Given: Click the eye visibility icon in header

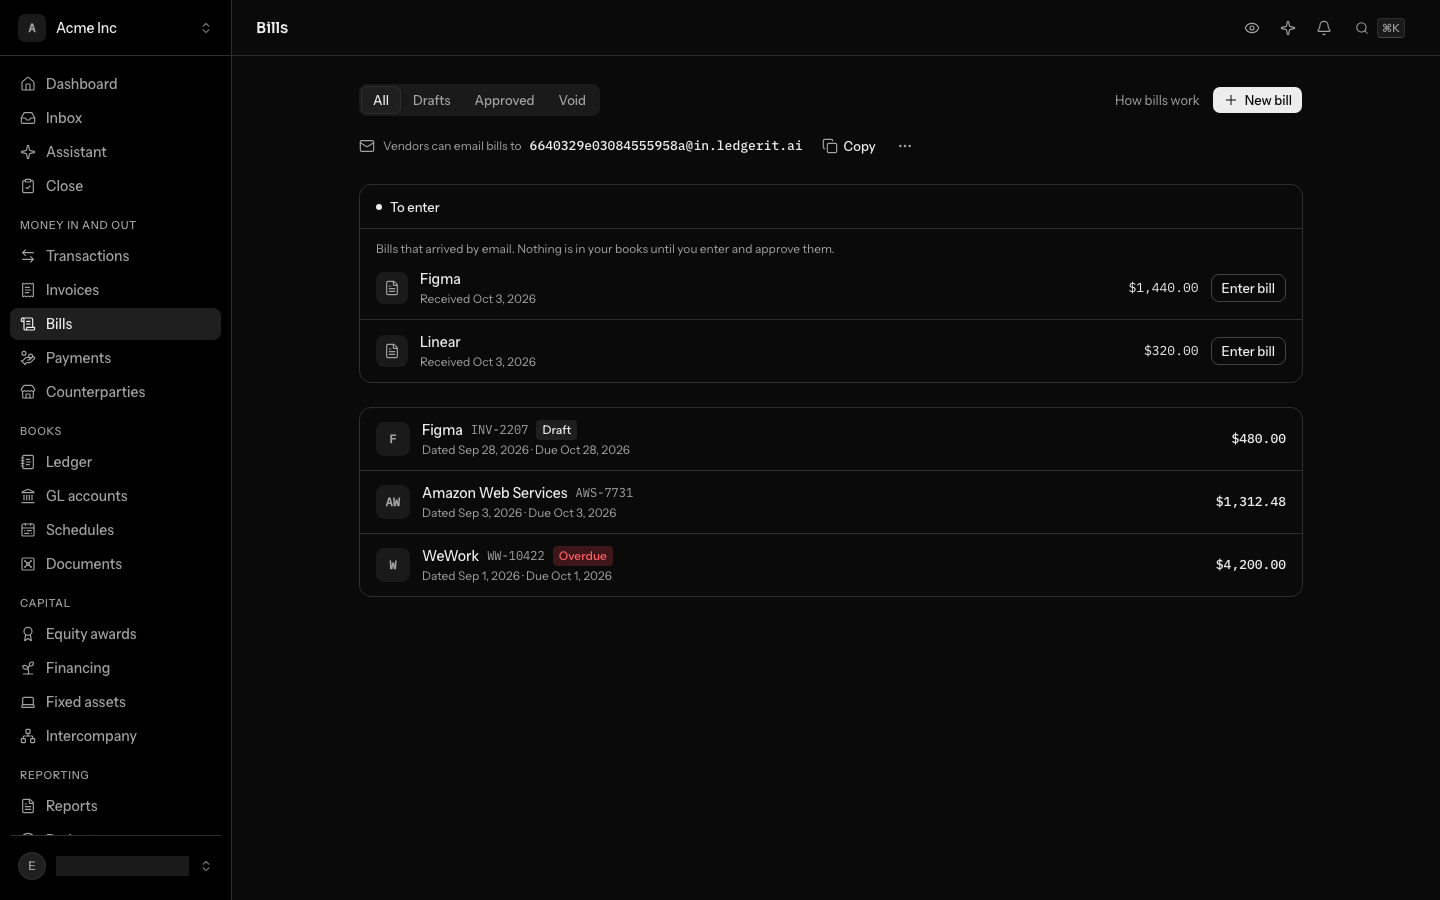Looking at the screenshot, I should [1251, 28].
